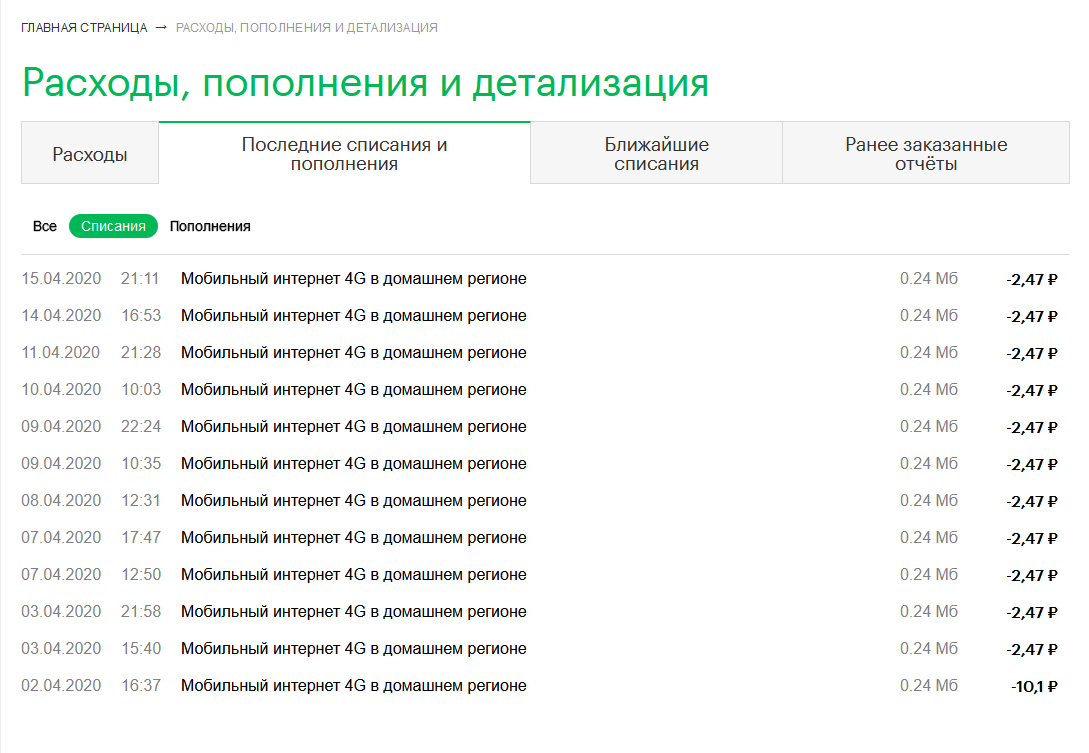
Task: Filter by Пополнения
Action: pyautogui.click(x=210, y=226)
